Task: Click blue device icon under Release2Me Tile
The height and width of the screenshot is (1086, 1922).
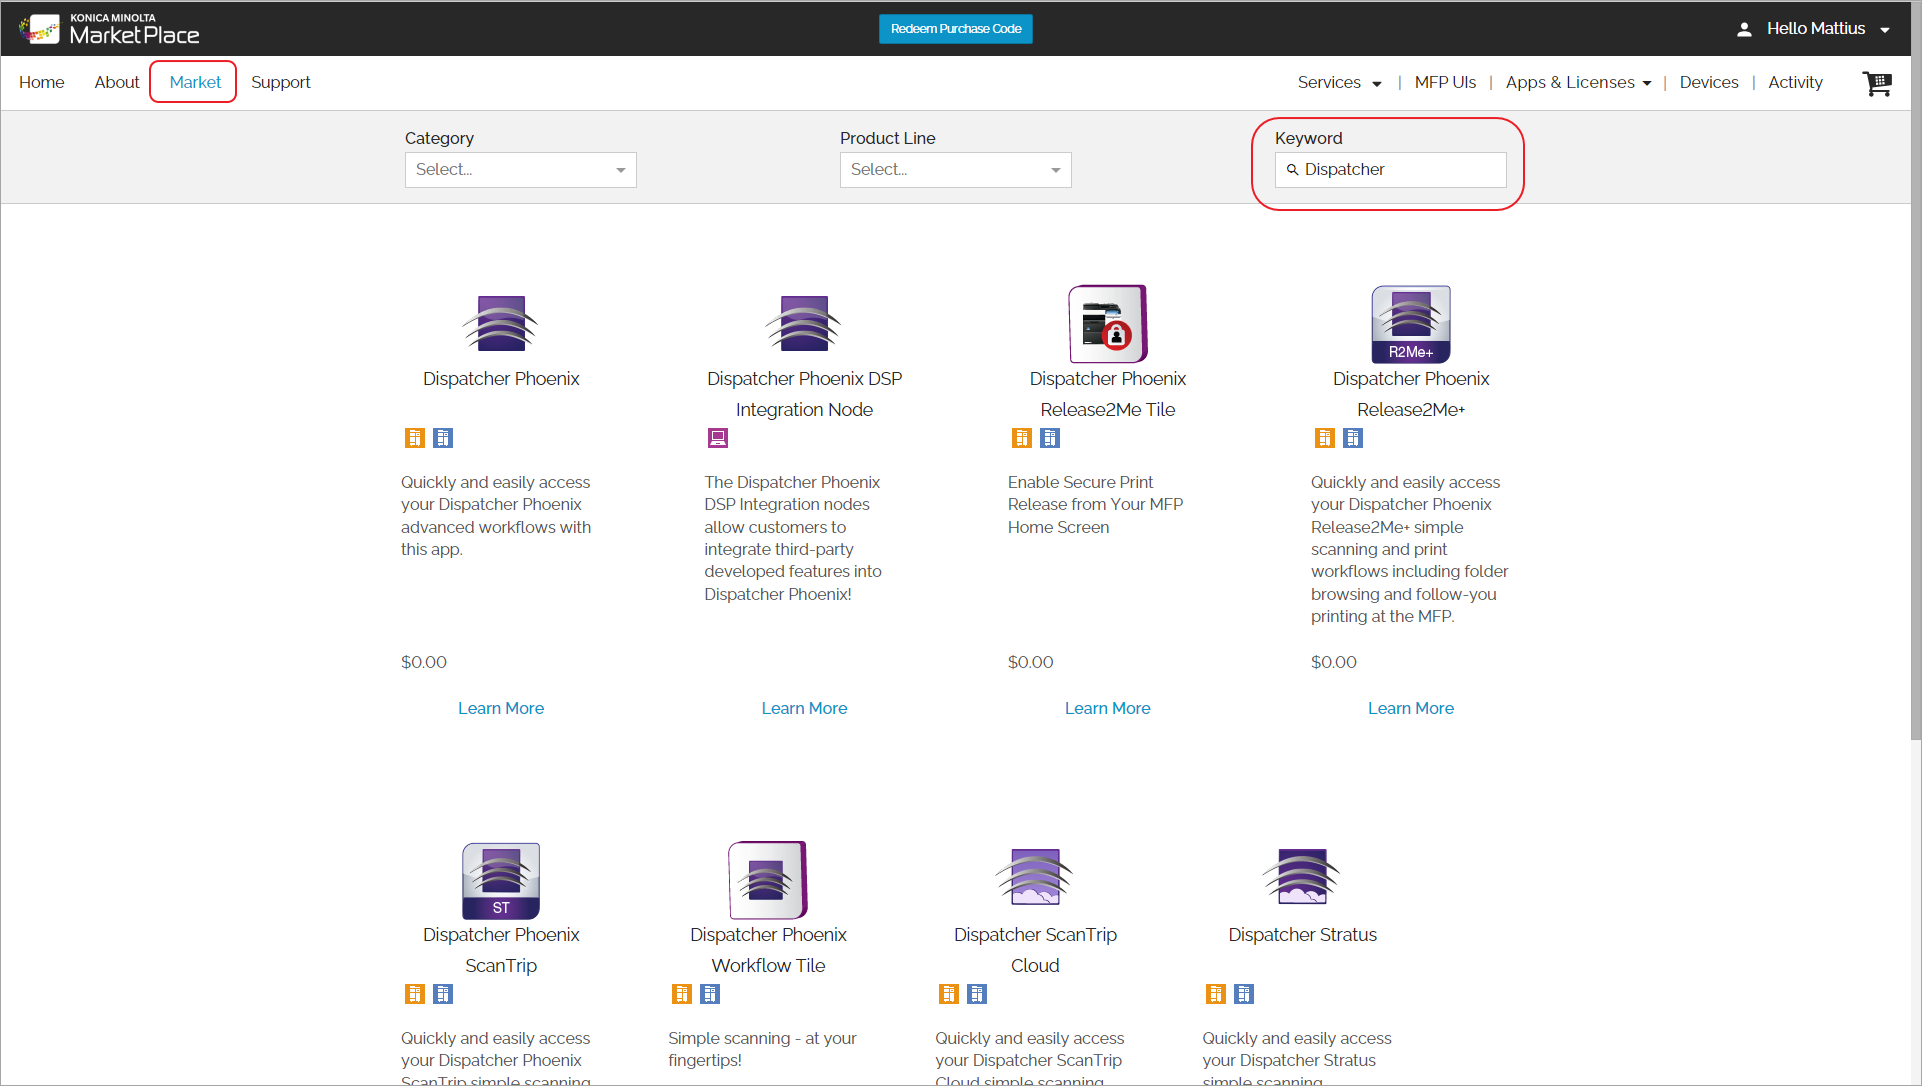Action: (x=1050, y=438)
